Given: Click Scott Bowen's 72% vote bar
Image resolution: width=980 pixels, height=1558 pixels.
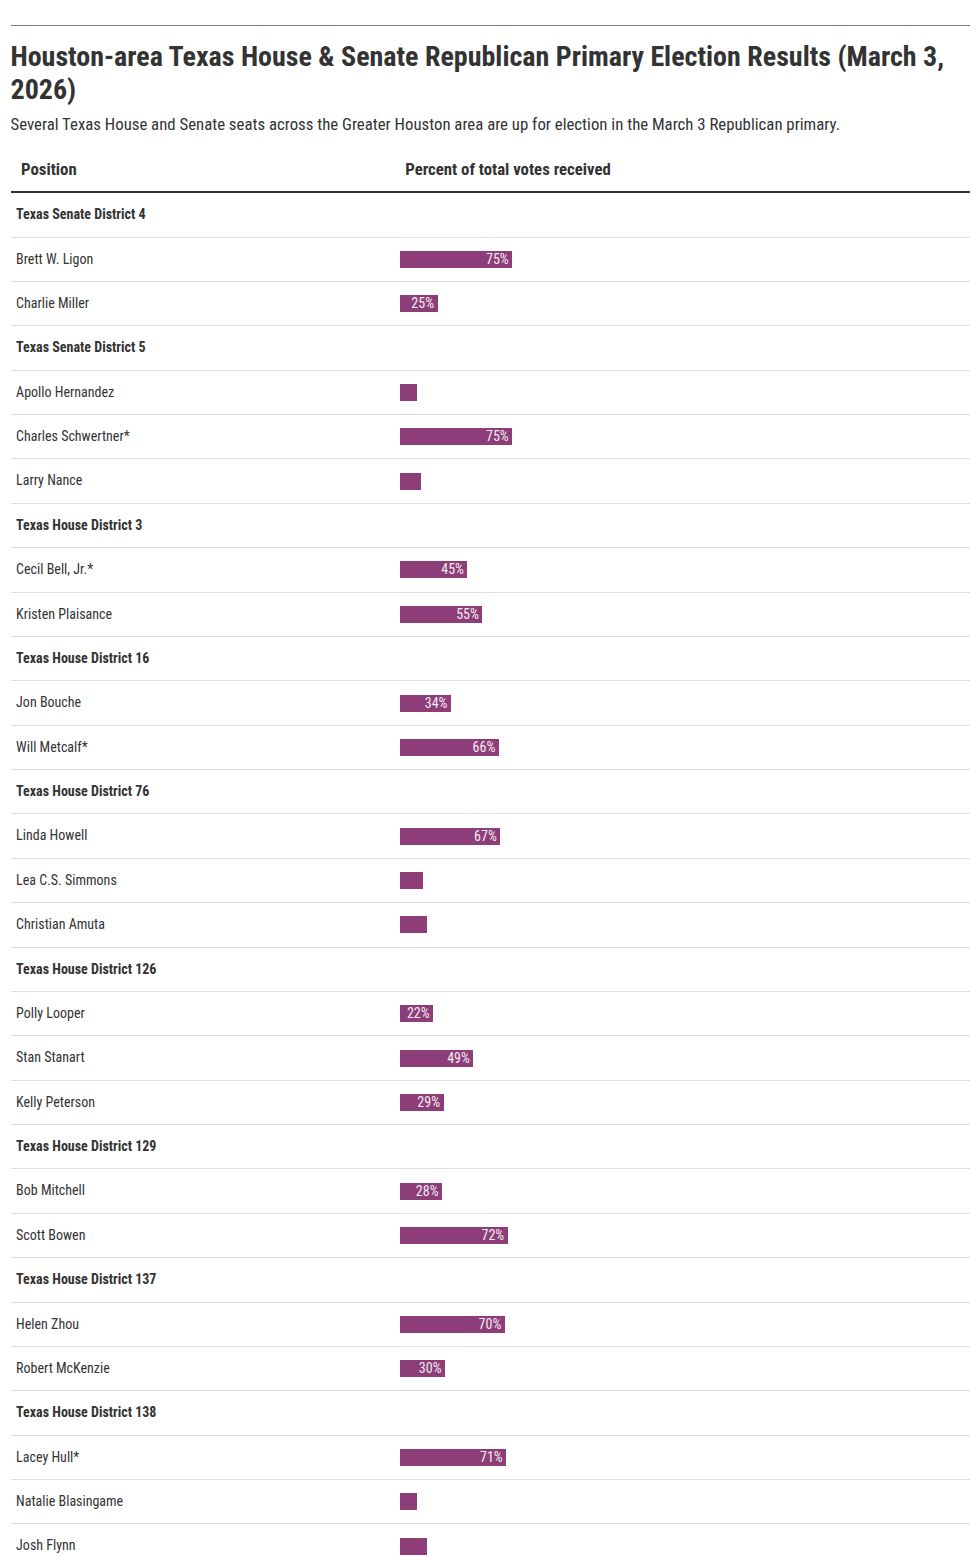Looking at the screenshot, I should click(x=453, y=1236).
